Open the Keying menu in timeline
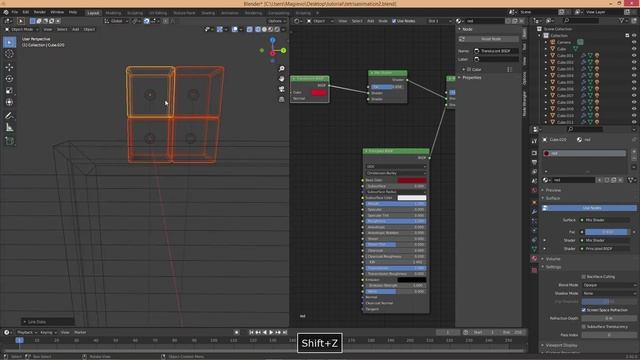 (x=49, y=332)
